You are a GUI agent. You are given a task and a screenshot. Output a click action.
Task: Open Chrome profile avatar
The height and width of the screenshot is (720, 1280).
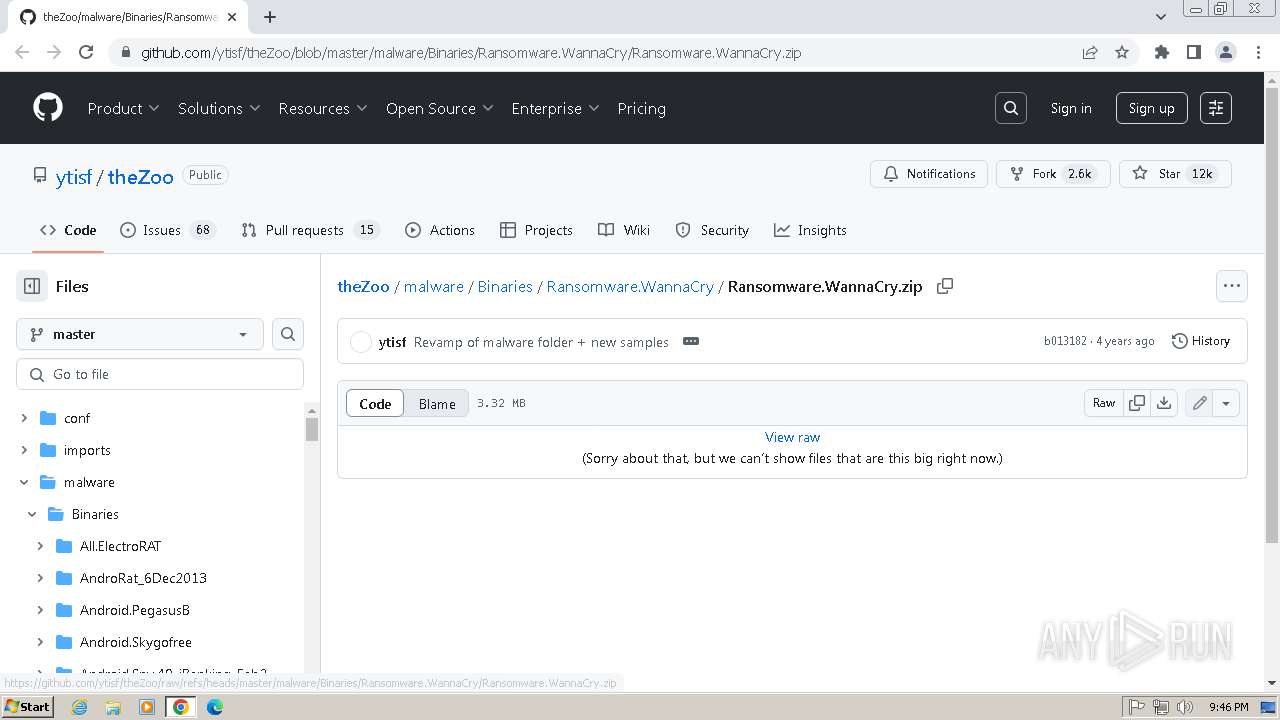1226,52
